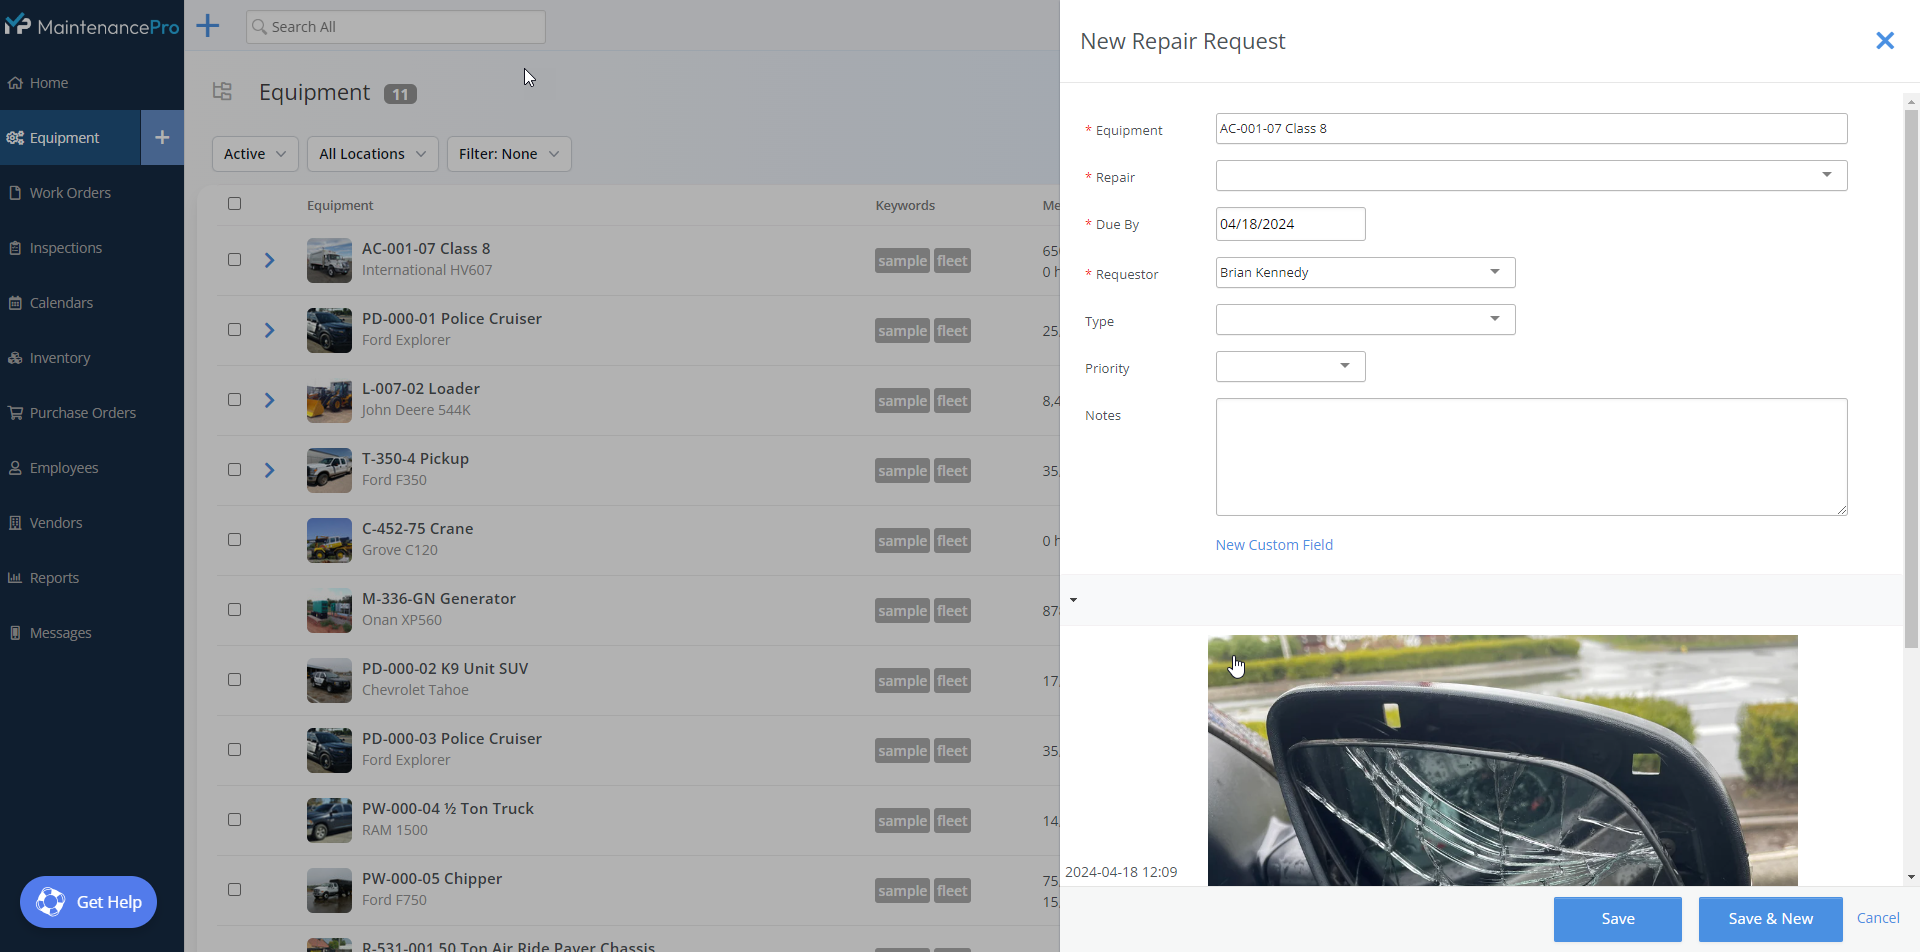Open the All Locations dropdown
The width and height of the screenshot is (1920, 952).
(371, 153)
